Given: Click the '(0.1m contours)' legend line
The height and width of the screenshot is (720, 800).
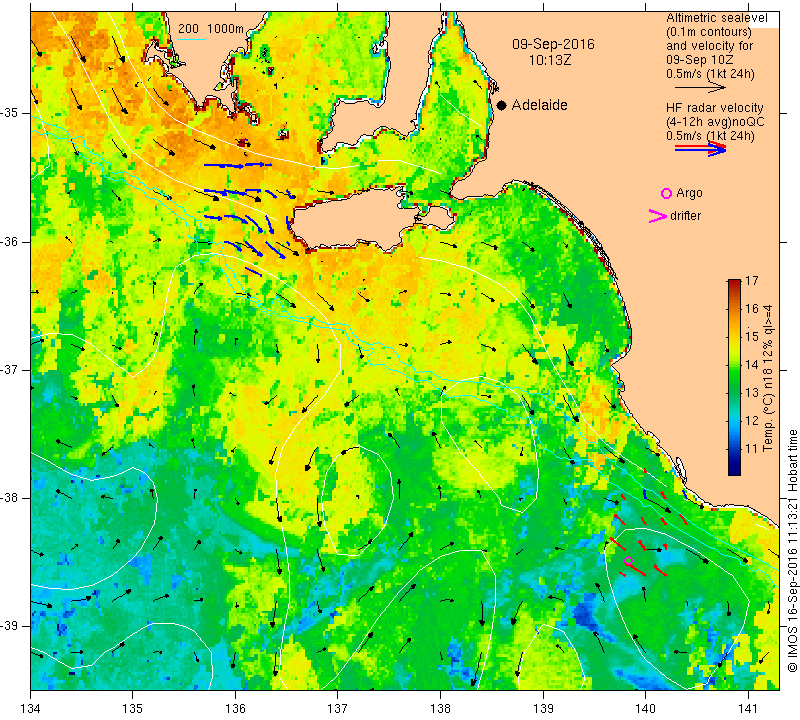Looking at the screenshot, I should click(708, 32).
